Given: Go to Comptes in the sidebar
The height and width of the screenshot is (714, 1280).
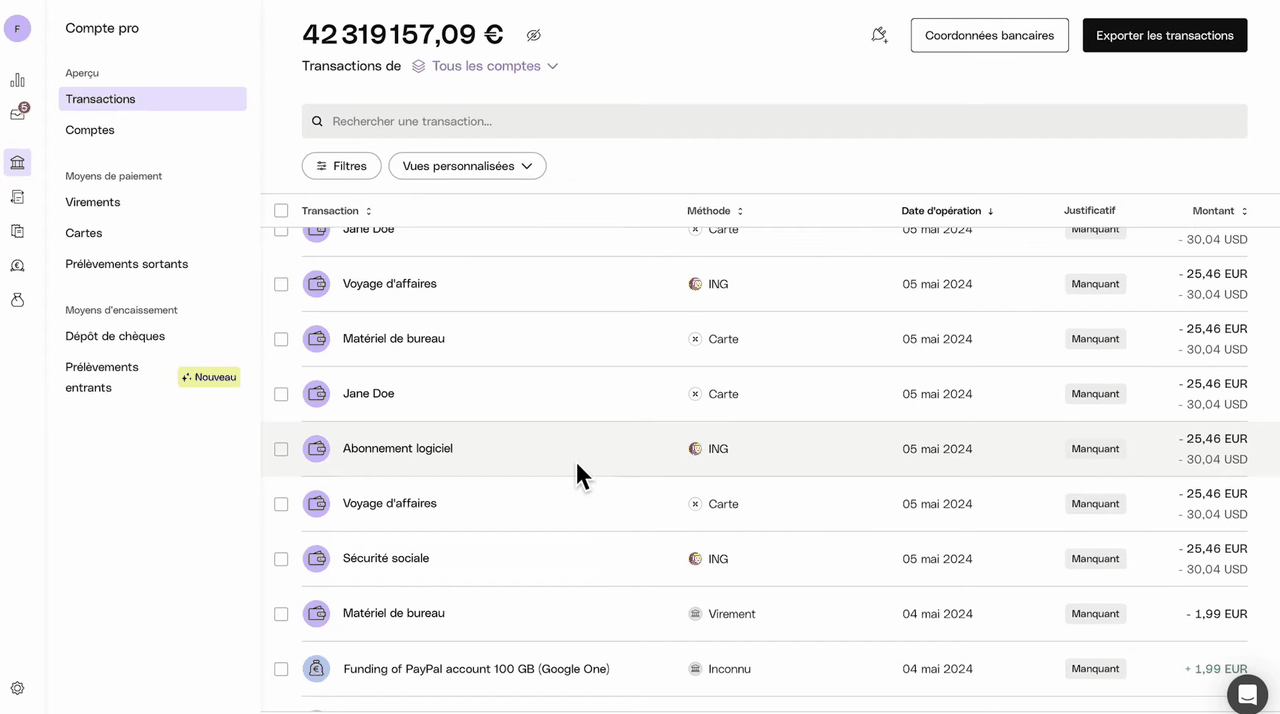Looking at the screenshot, I should (90, 130).
